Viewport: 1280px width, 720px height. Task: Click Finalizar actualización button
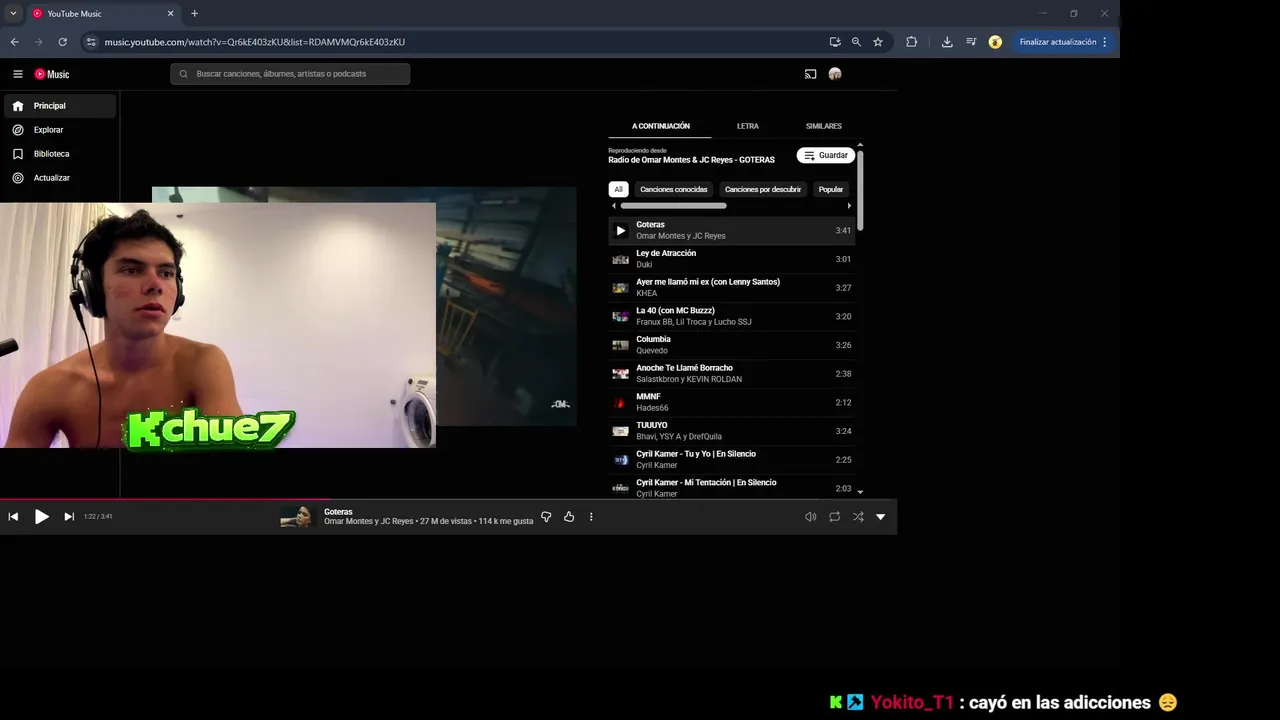click(x=1063, y=42)
